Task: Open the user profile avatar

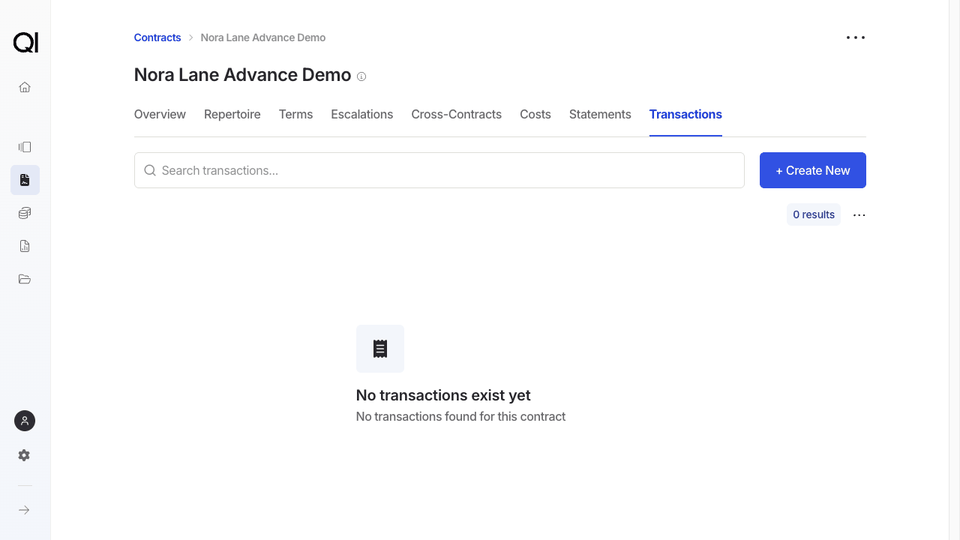Action: click(x=24, y=421)
